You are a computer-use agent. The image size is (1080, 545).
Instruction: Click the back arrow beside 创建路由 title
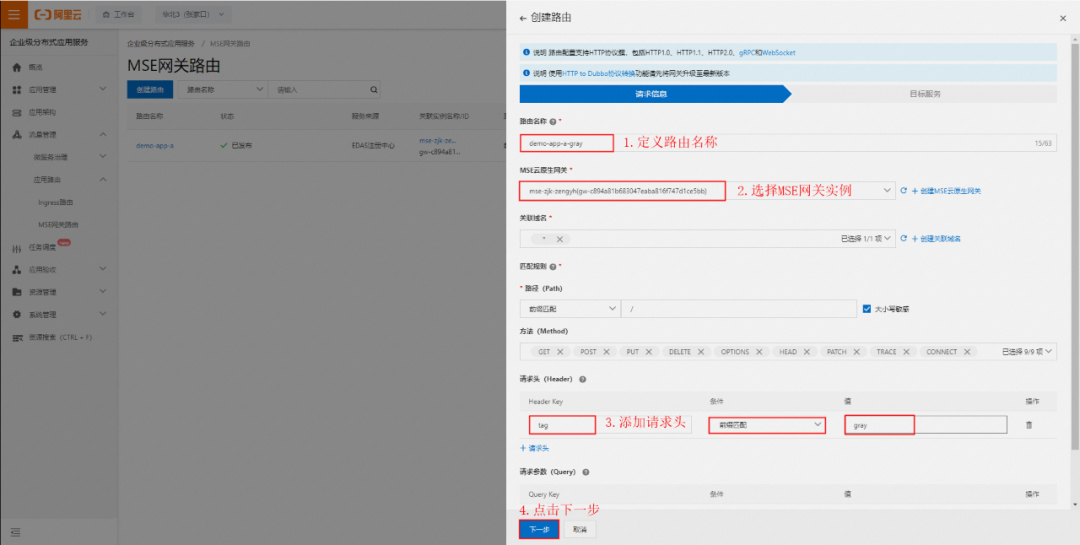point(523,18)
